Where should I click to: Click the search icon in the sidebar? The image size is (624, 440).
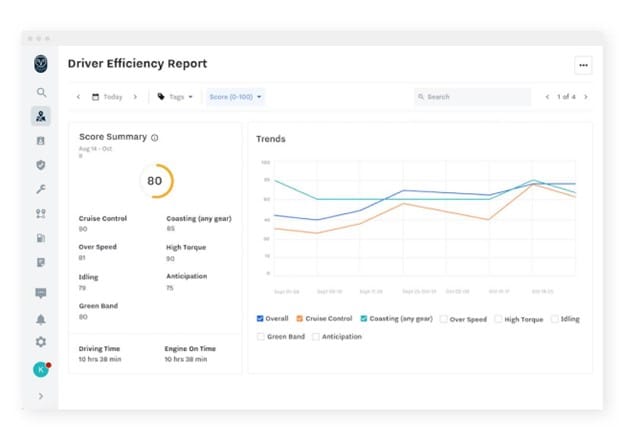41,92
